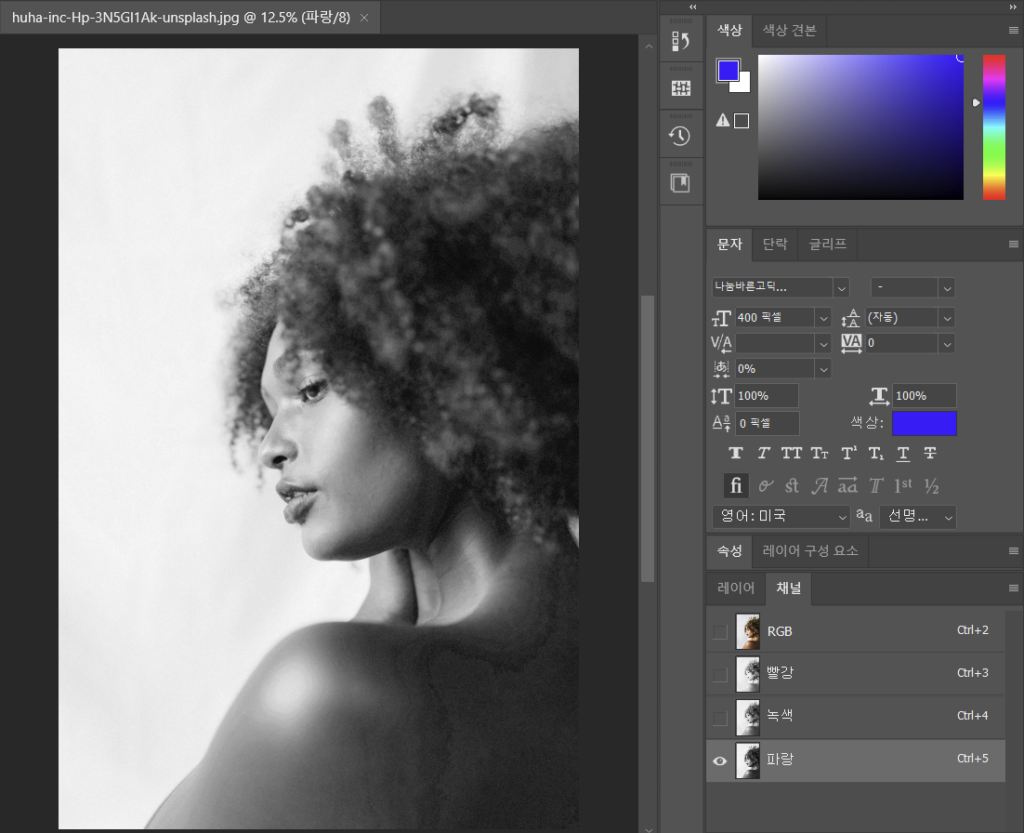Click the out-of-gamut warning triangle
This screenshot has height=833, width=1024.
[x=723, y=120]
